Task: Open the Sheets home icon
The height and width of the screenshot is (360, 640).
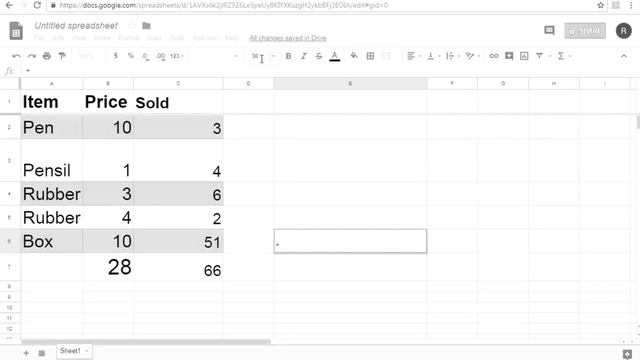Action: 16,31
